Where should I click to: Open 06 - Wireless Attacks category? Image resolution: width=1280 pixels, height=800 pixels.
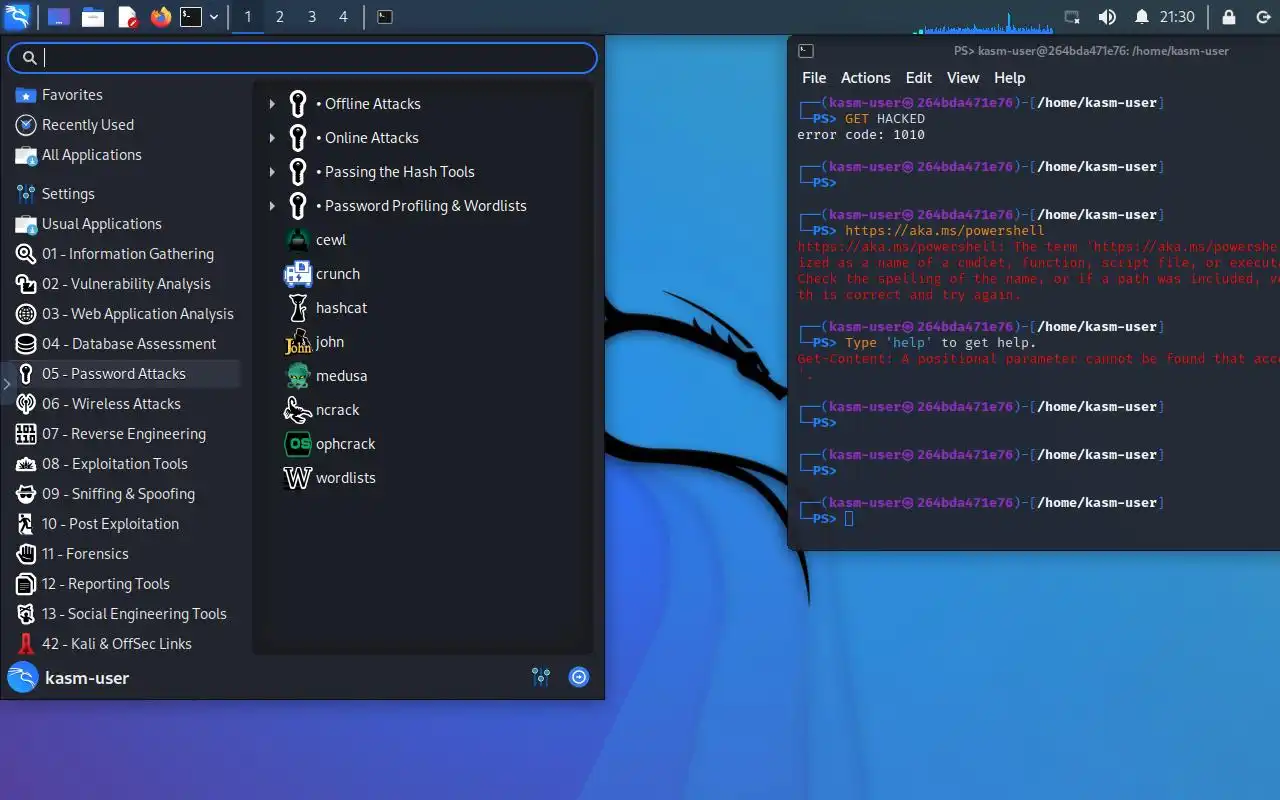(x=126, y=404)
